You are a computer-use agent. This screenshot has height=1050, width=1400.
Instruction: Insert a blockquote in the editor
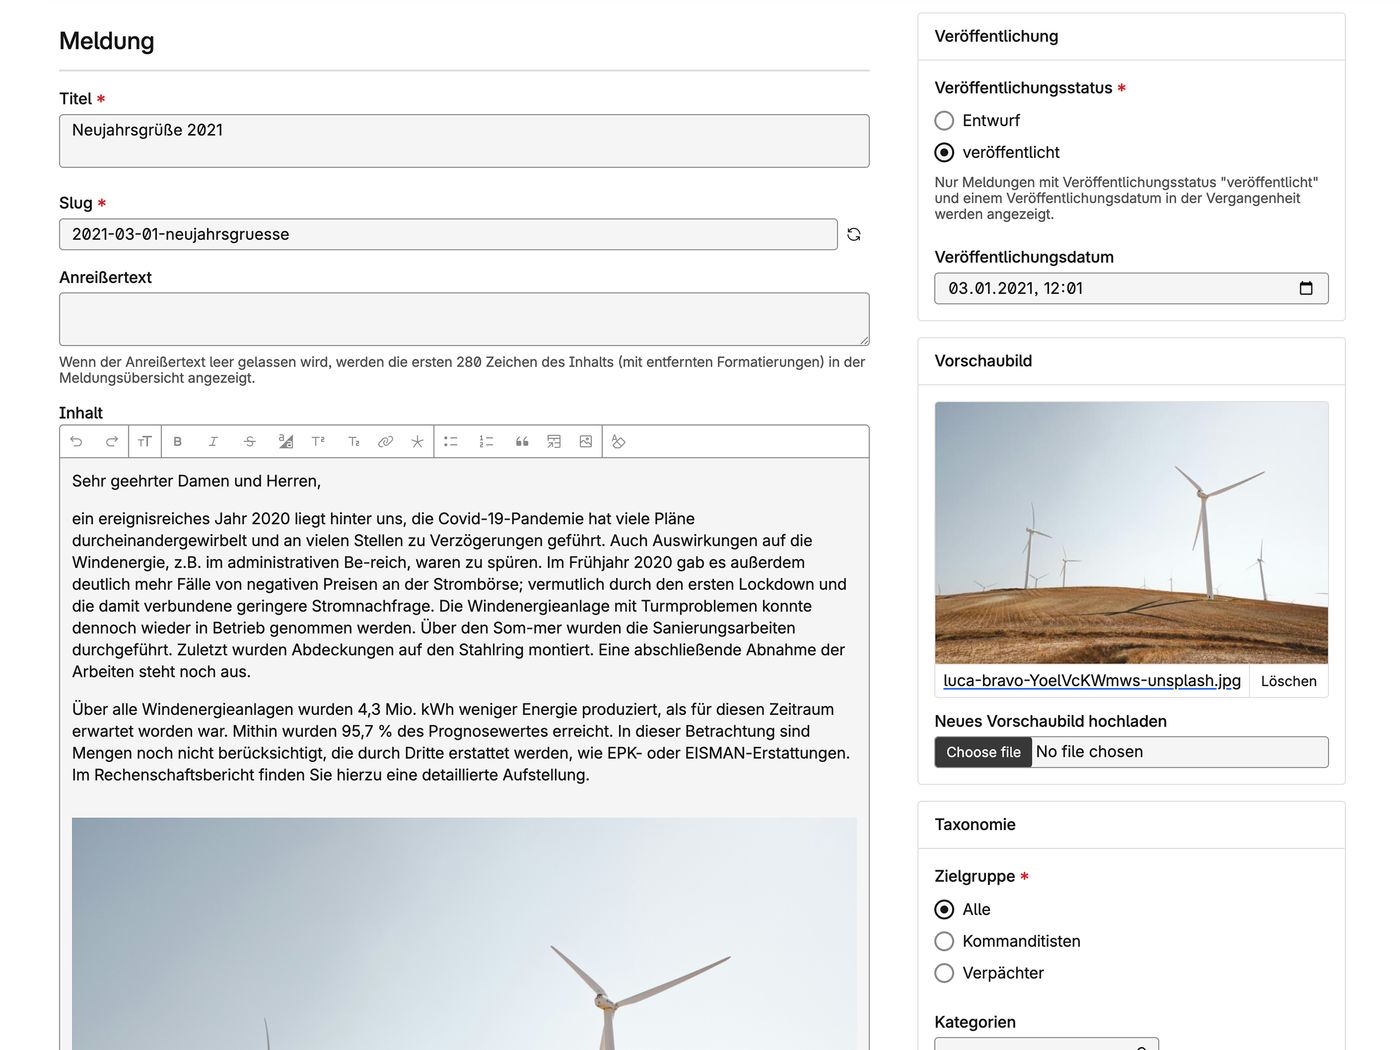point(522,441)
